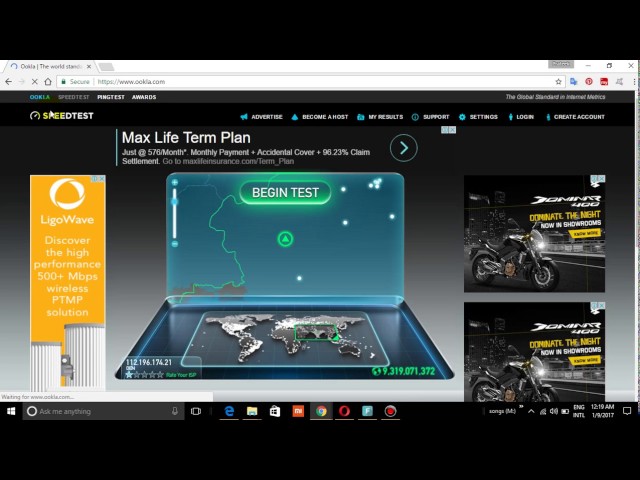Zoom out map with minus button
This screenshot has height=480, width=640.
(x=175, y=244)
